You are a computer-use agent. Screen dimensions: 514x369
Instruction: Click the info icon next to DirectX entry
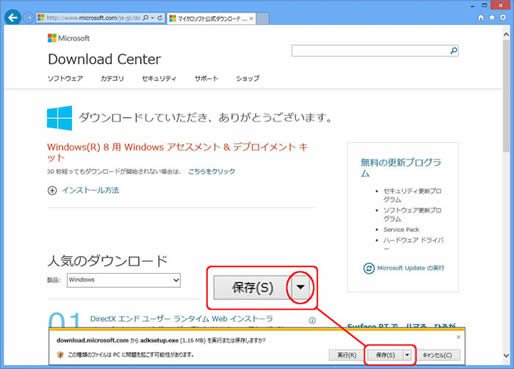coord(312,320)
